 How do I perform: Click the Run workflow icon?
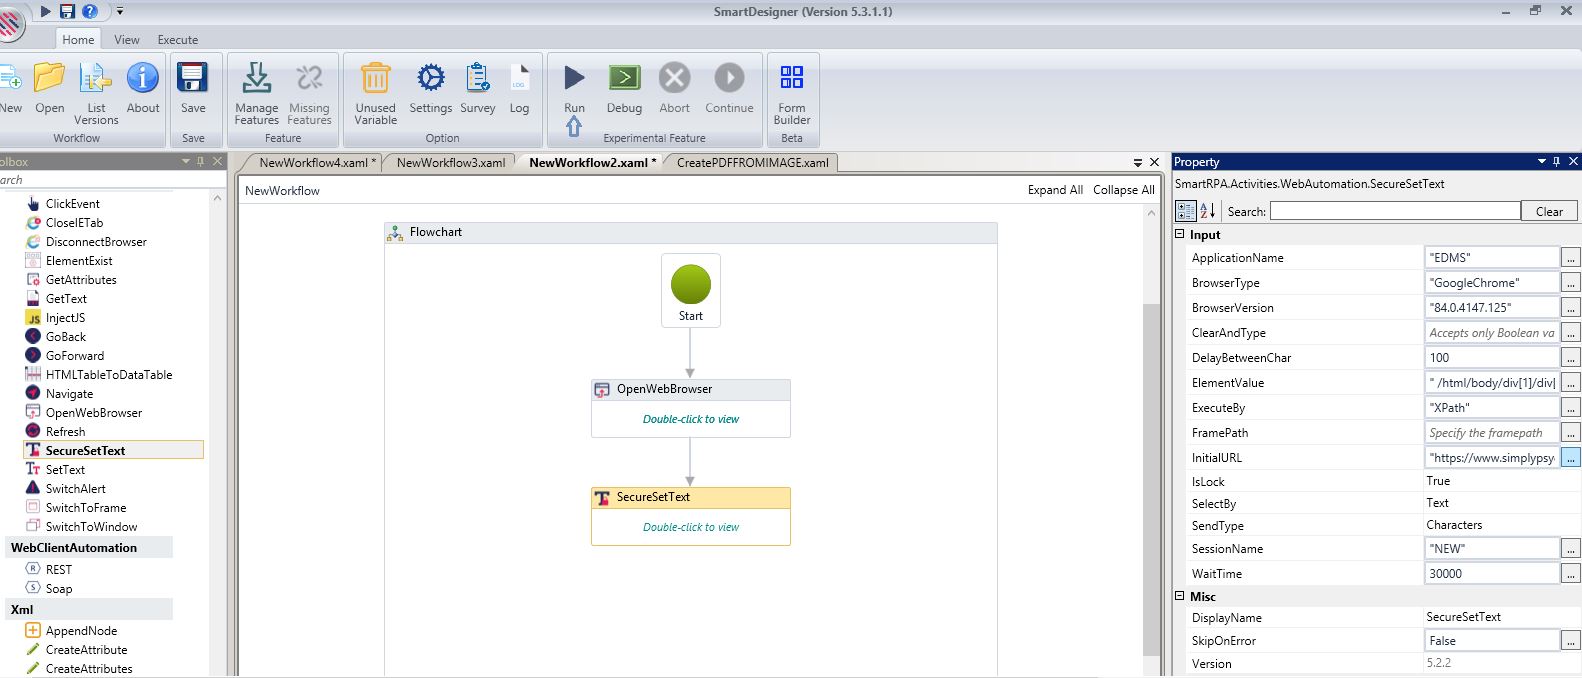(x=574, y=79)
